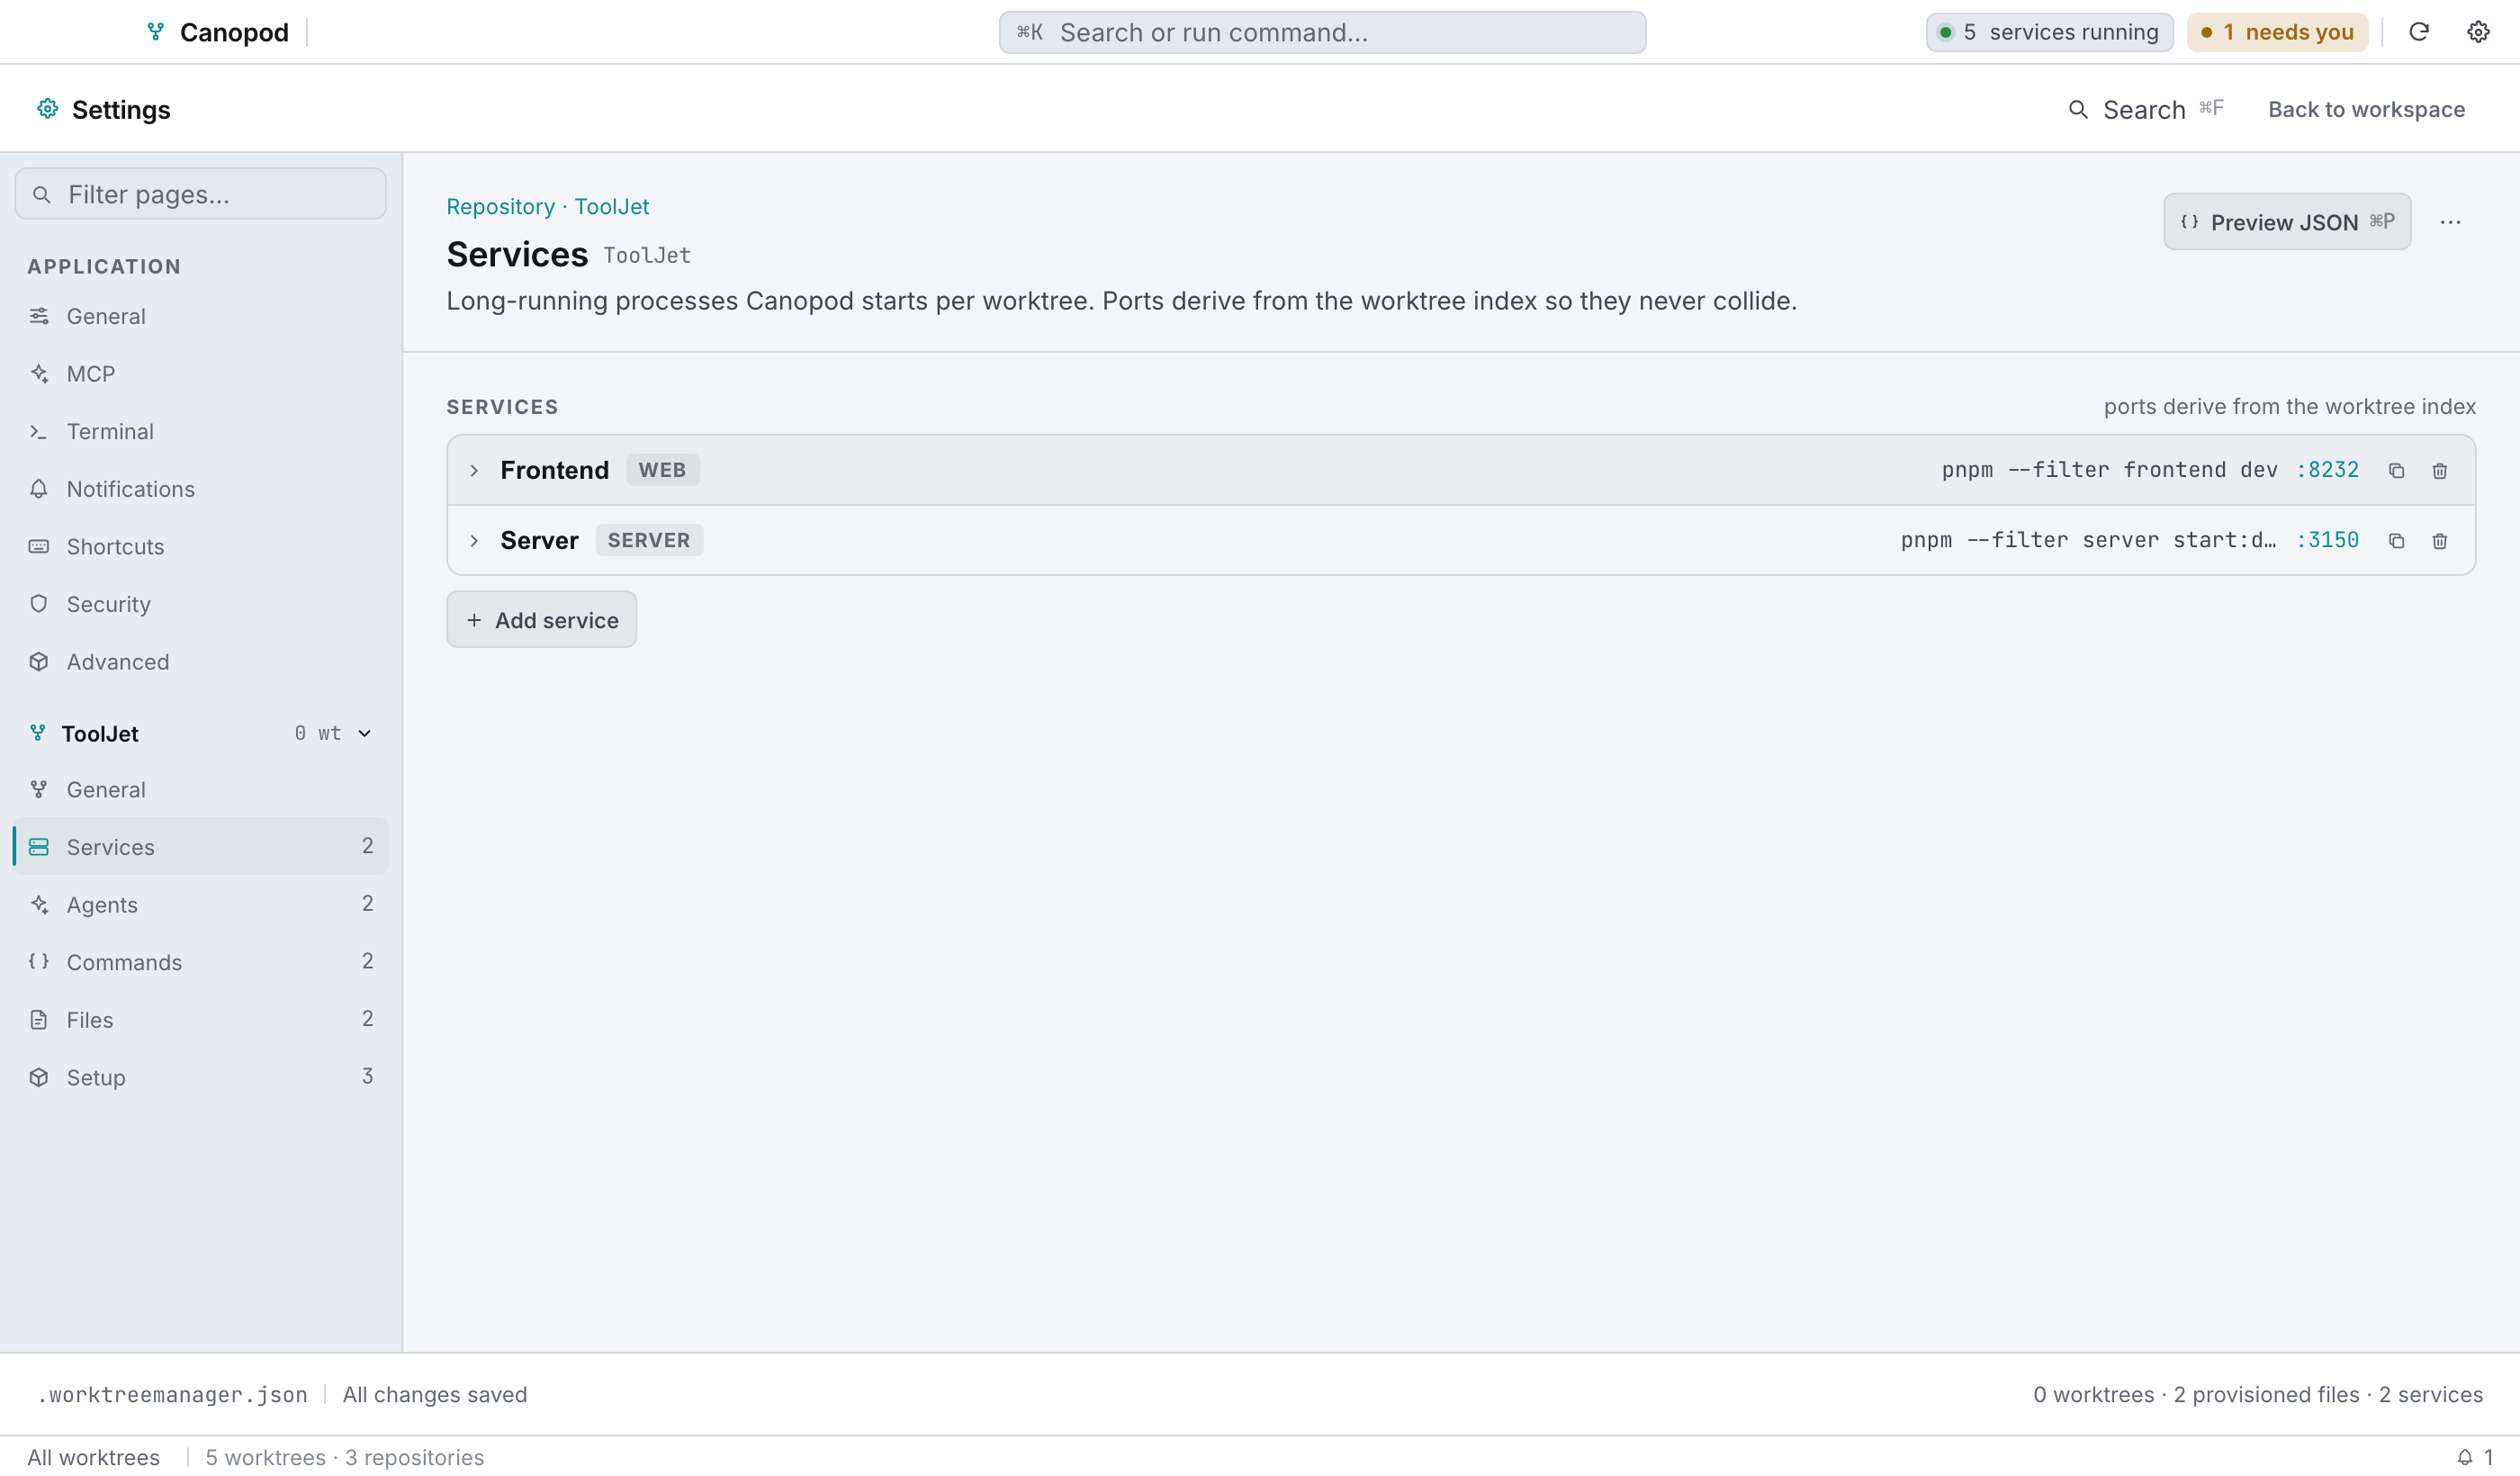Click the magnifier icon next to Search
2520x1476 pixels.
[x=2078, y=109]
